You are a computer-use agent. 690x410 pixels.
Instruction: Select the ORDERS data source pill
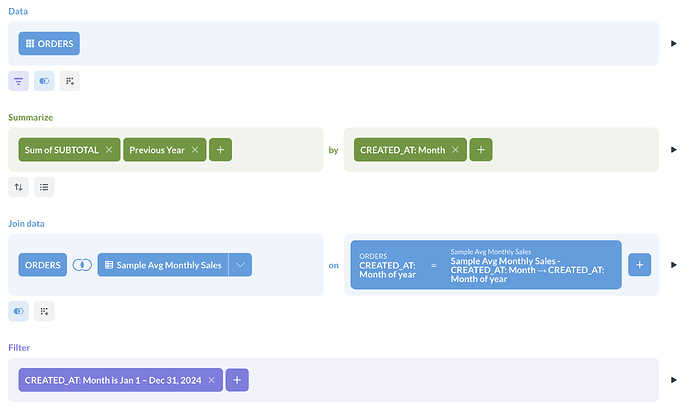pos(49,44)
